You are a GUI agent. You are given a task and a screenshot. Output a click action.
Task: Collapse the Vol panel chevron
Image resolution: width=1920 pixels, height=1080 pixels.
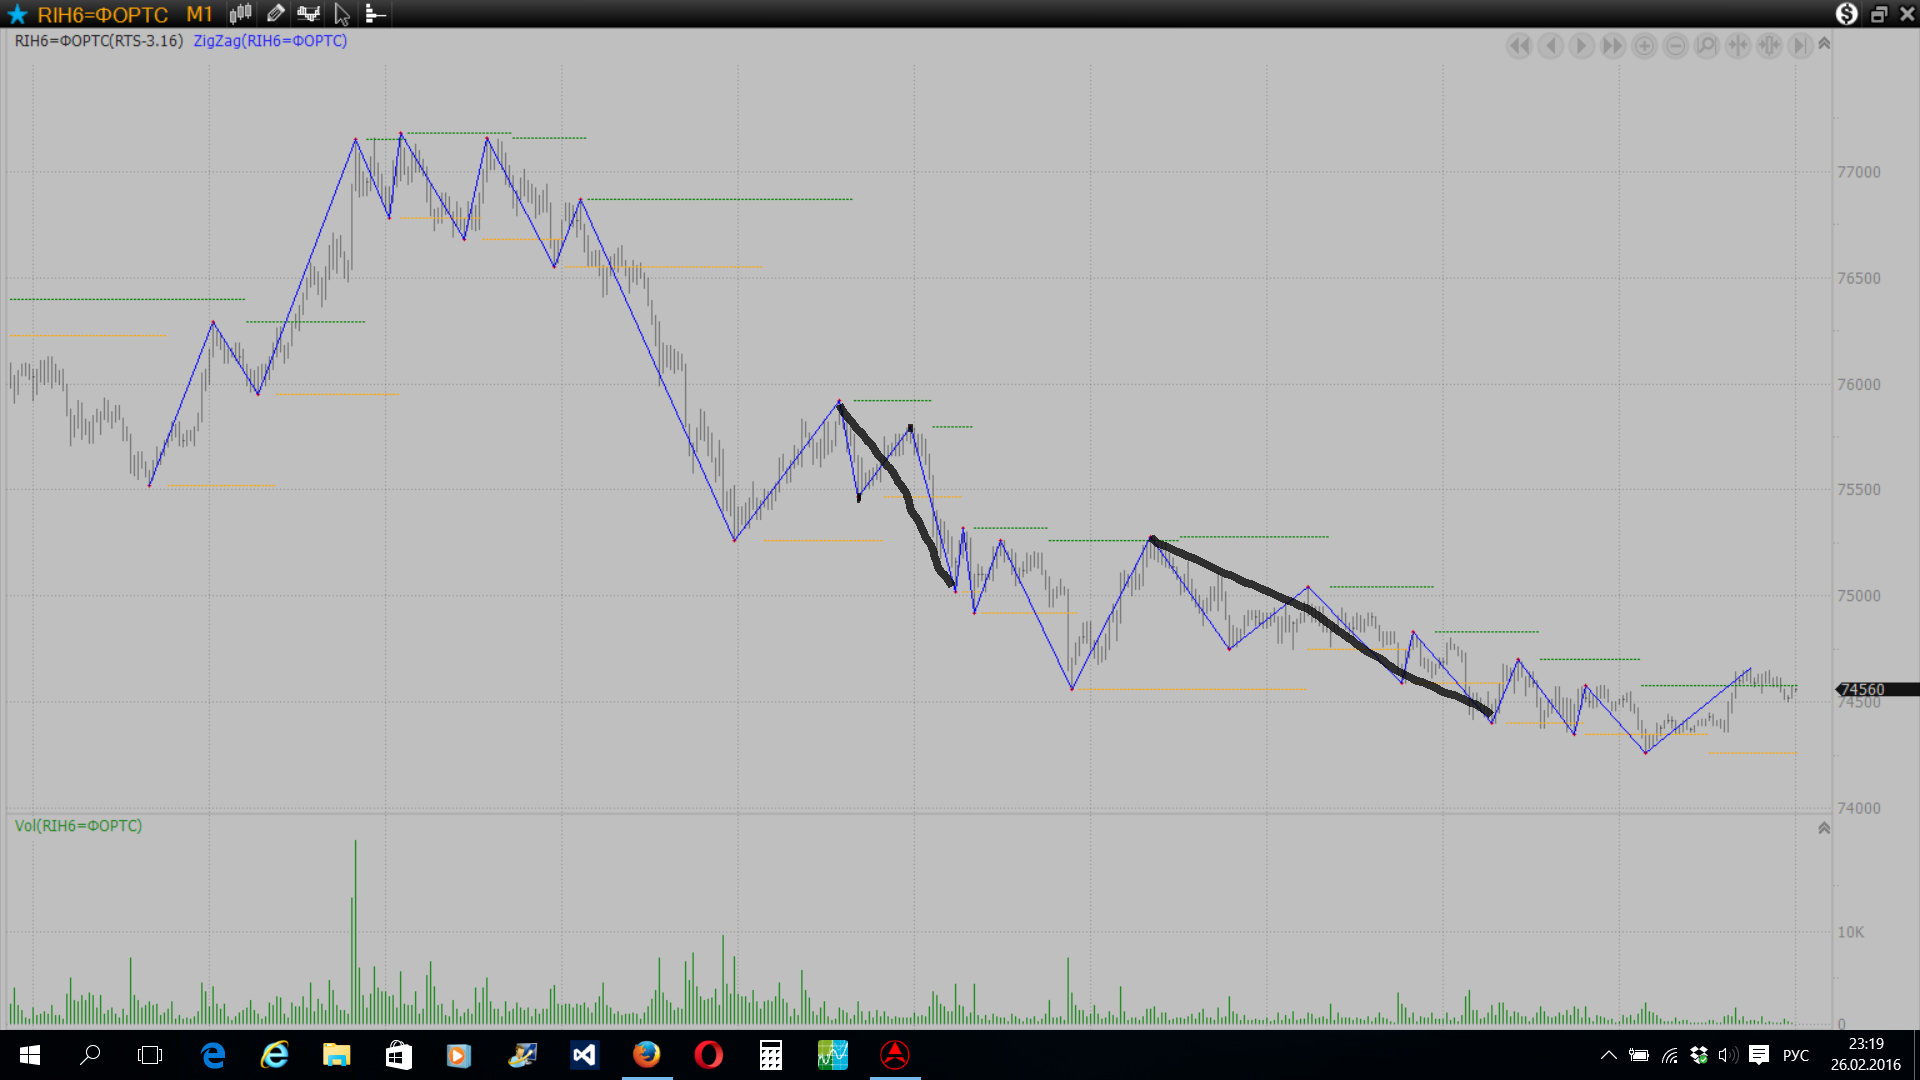tap(1824, 828)
